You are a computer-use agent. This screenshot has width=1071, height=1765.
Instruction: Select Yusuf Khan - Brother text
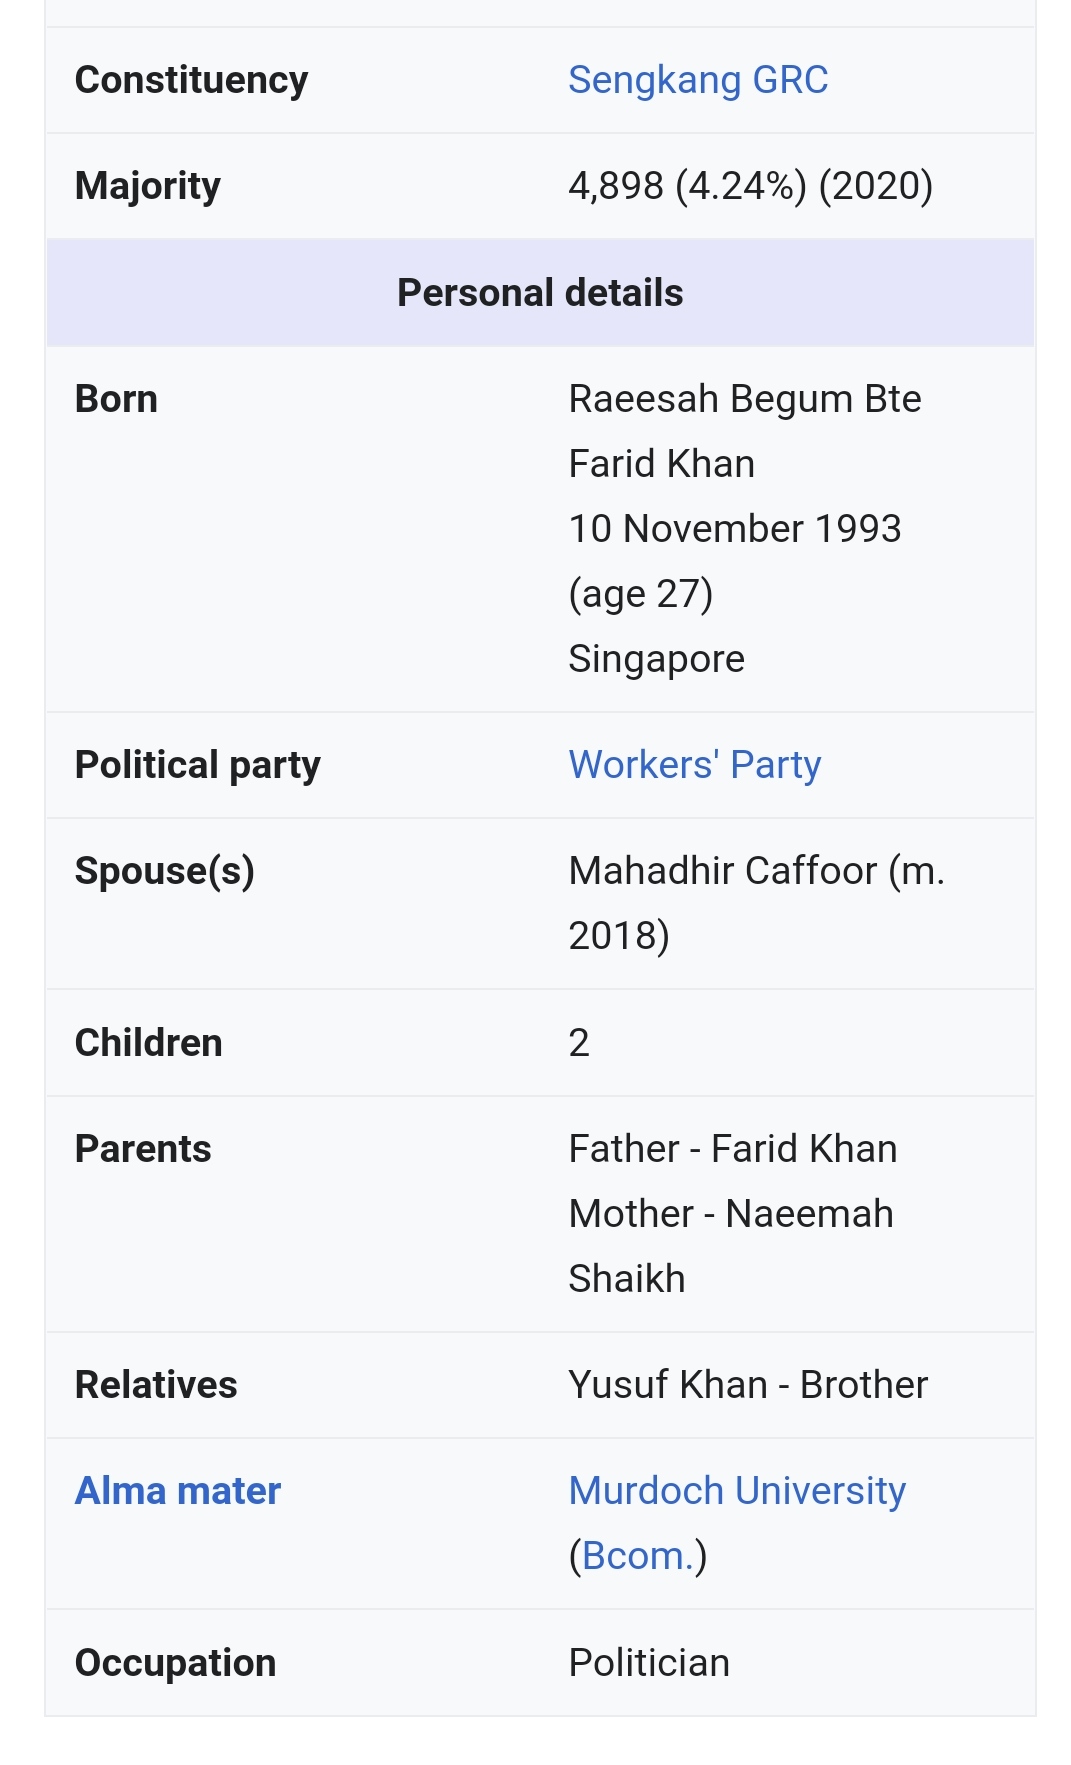click(748, 1385)
